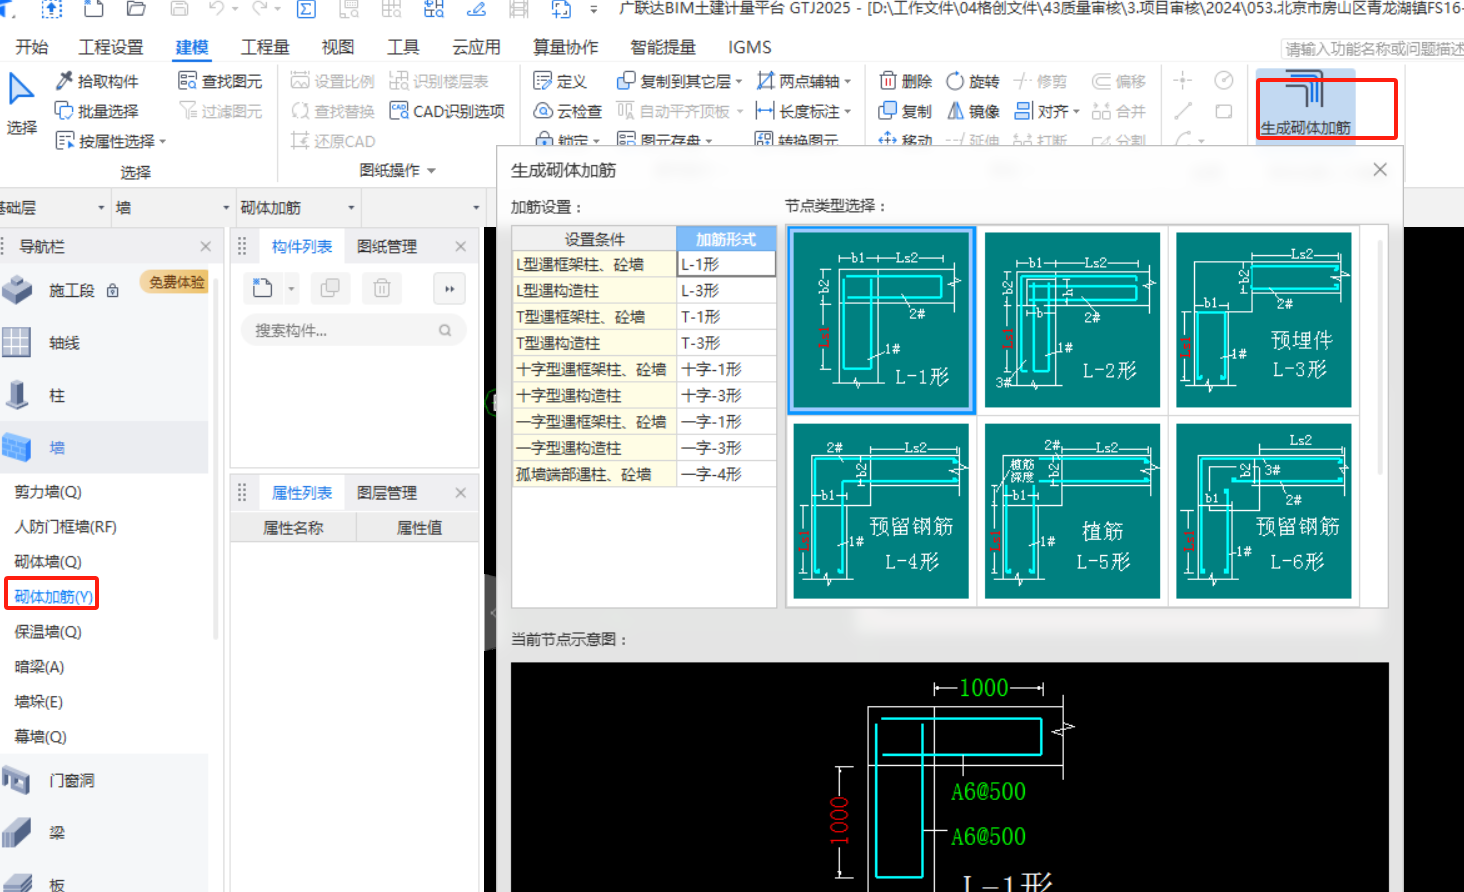1464x892 pixels.
Task: Close the 生成砌体加筋 dialog
Action: pyautogui.click(x=1380, y=170)
